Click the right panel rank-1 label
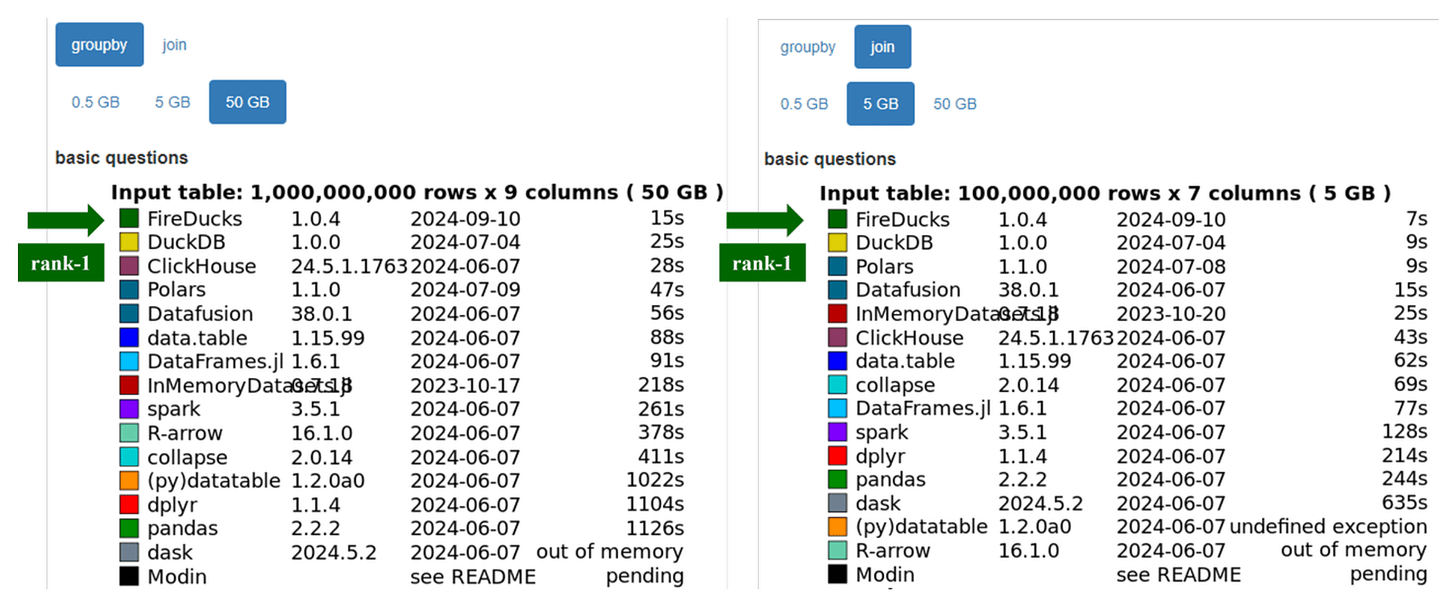 tap(763, 263)
